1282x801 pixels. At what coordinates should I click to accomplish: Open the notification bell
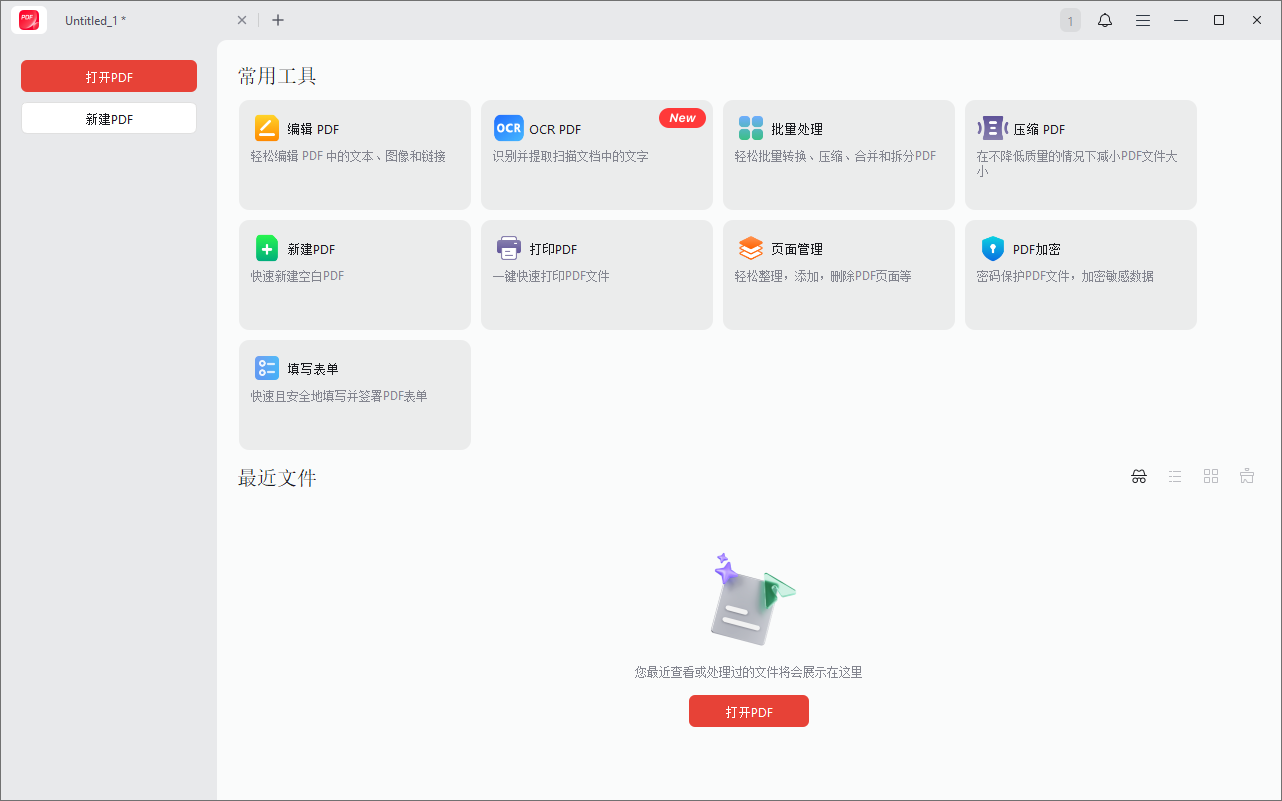1105,20
